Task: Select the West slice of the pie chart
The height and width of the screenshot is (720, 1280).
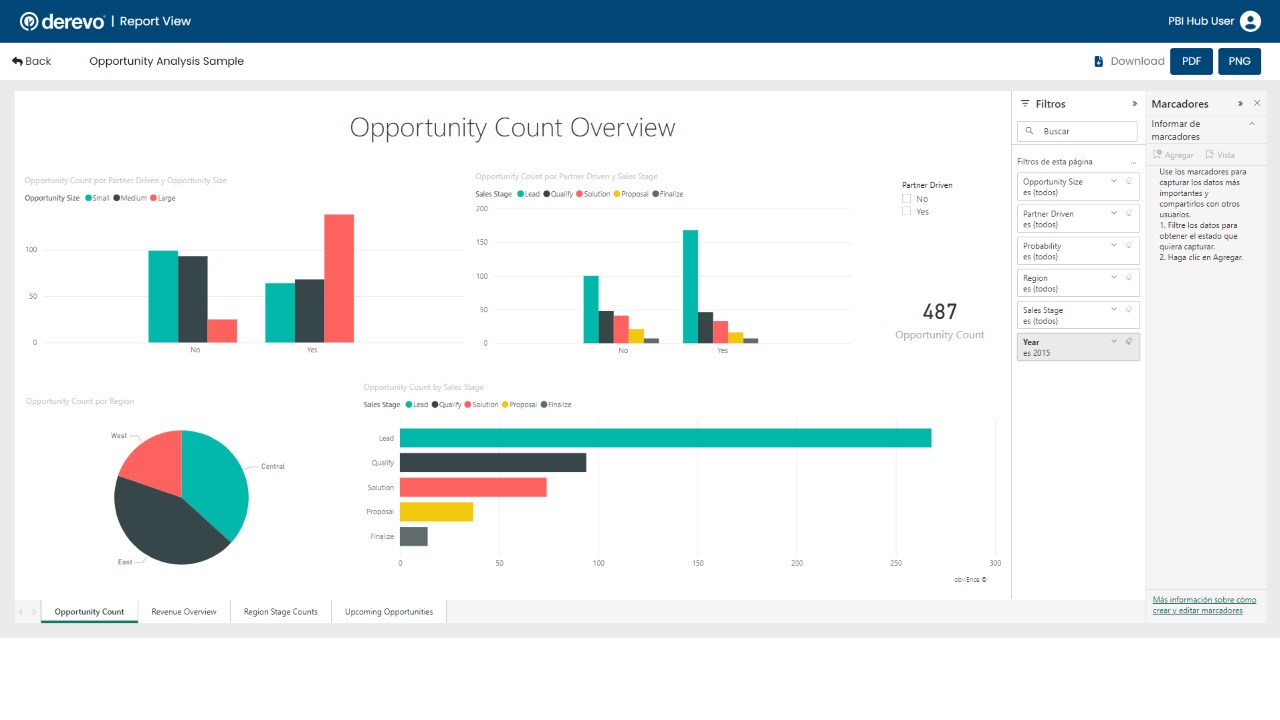Action: point(155,462)
